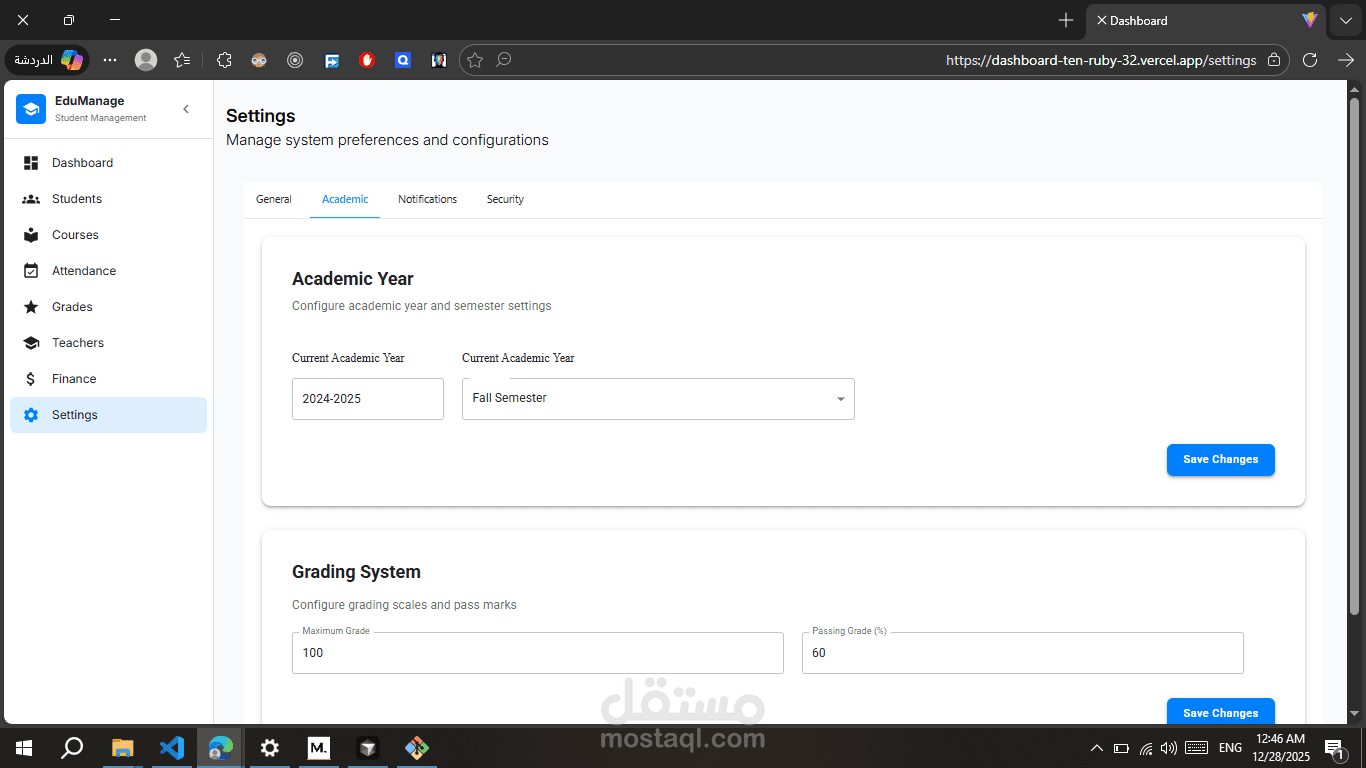The image size is (1366, 768).
Task: Click the Finance dollar icon
Action: tap(31, 379)
